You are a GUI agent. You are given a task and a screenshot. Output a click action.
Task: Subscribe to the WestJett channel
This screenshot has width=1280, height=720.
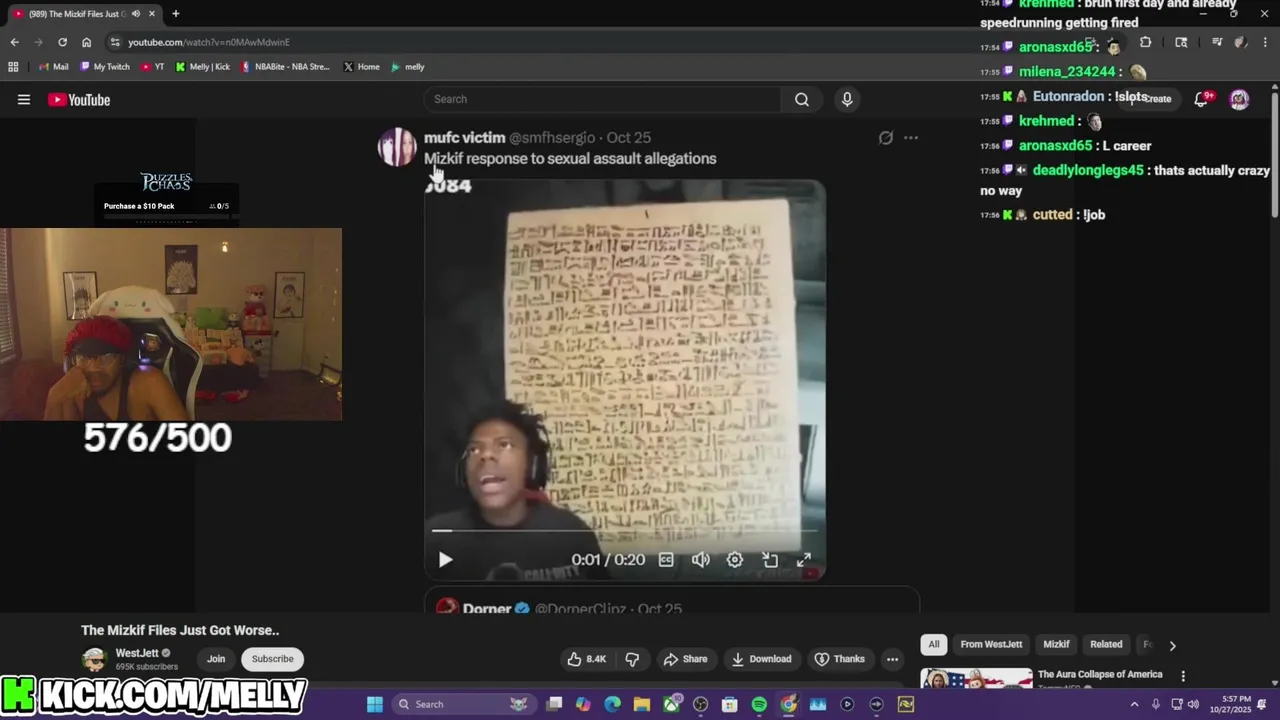272,659
